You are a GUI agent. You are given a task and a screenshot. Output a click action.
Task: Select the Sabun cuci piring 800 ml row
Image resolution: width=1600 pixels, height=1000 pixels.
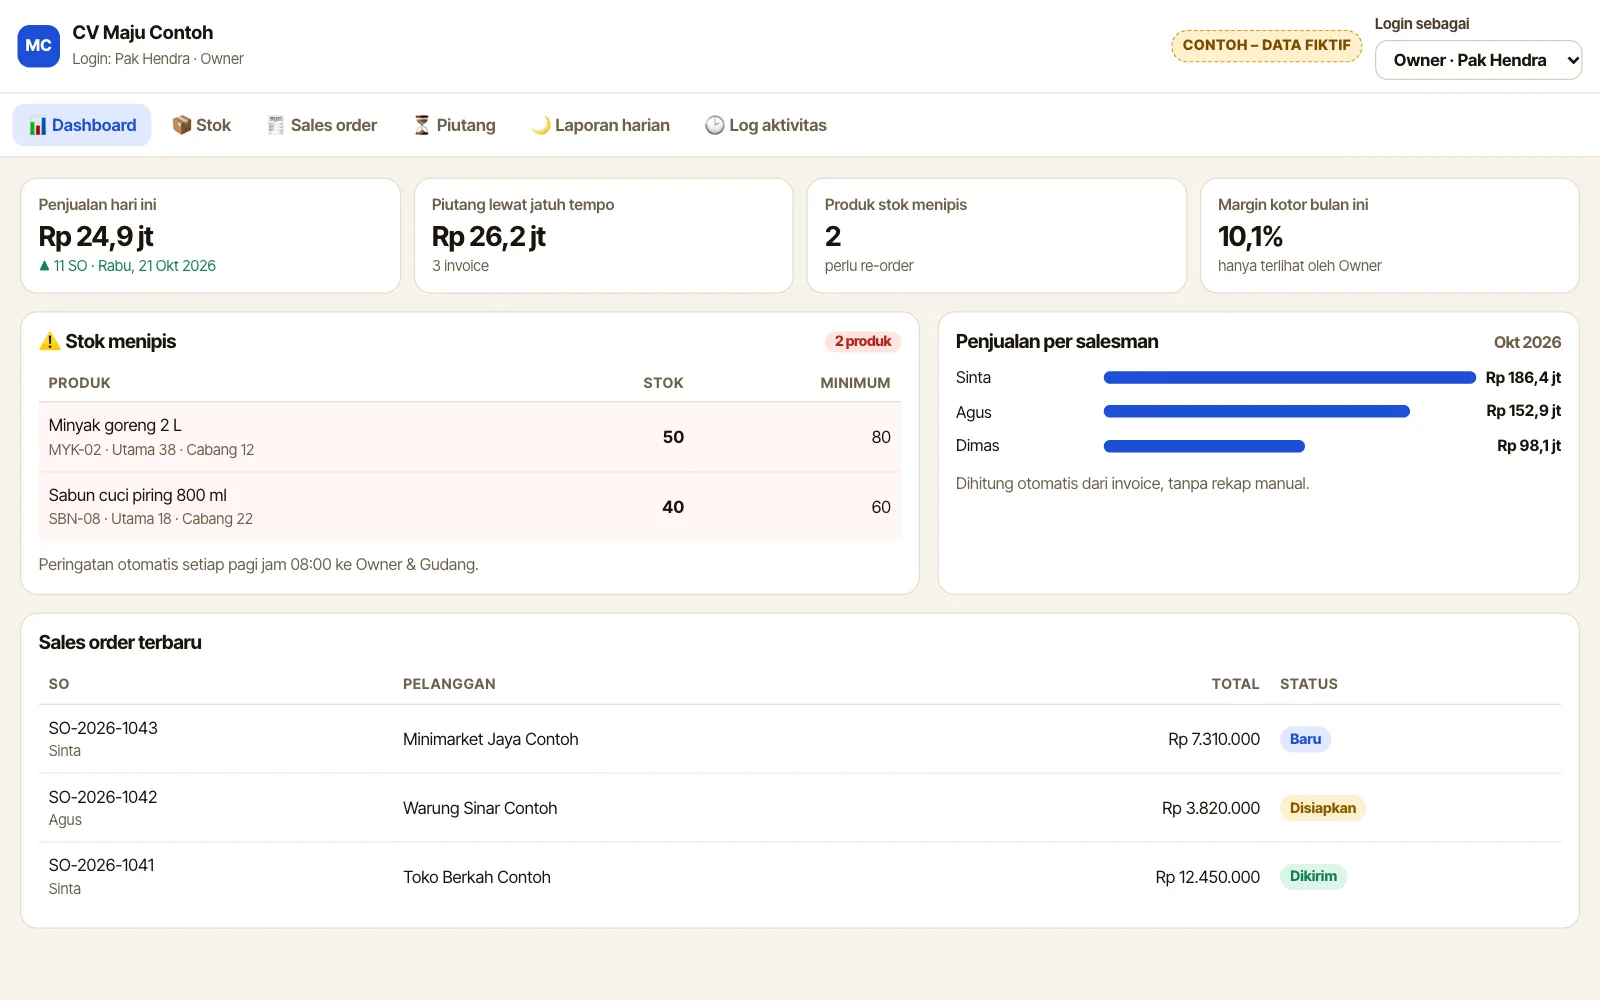(470, 507)
